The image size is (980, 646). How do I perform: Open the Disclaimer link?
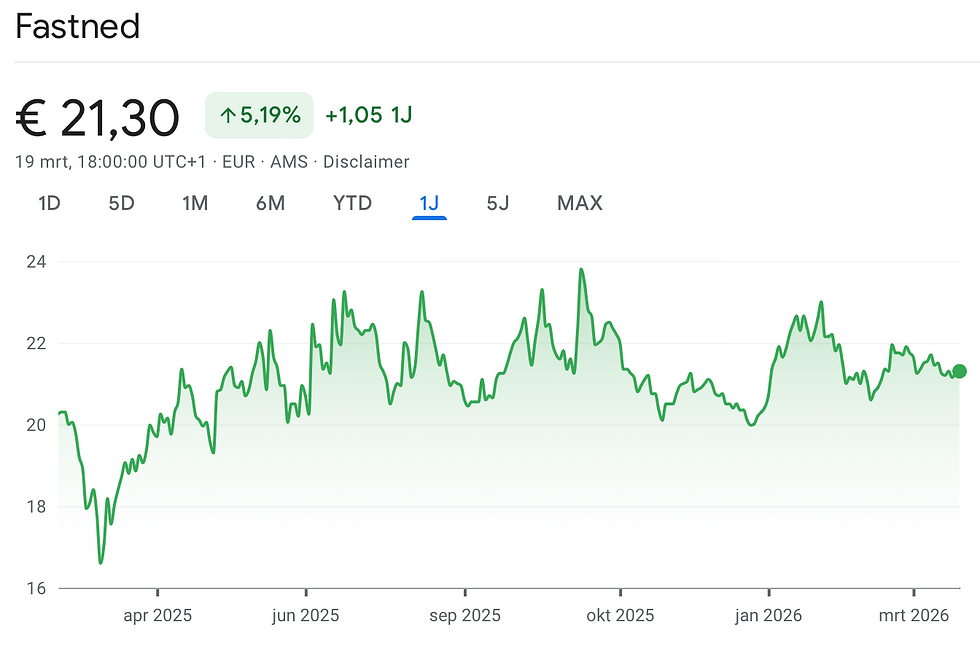pyautogui.click(x=366, y=162)
